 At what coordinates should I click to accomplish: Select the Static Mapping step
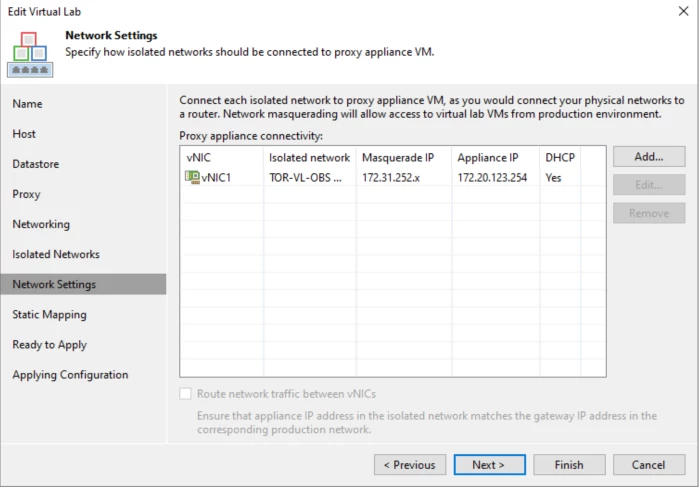tap(49, 314)
